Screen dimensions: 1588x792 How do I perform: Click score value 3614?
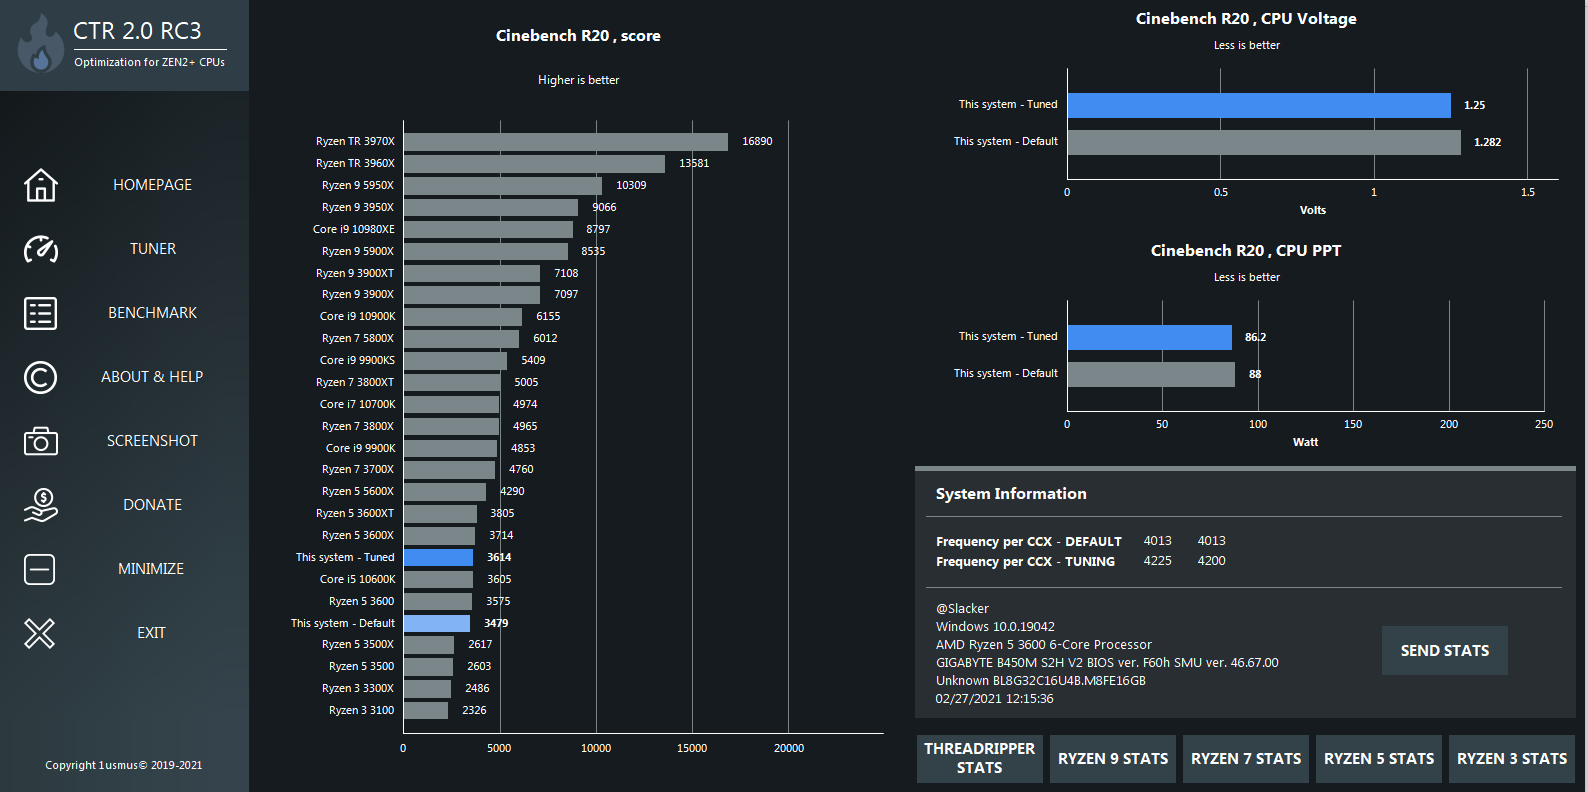(499, 557)
